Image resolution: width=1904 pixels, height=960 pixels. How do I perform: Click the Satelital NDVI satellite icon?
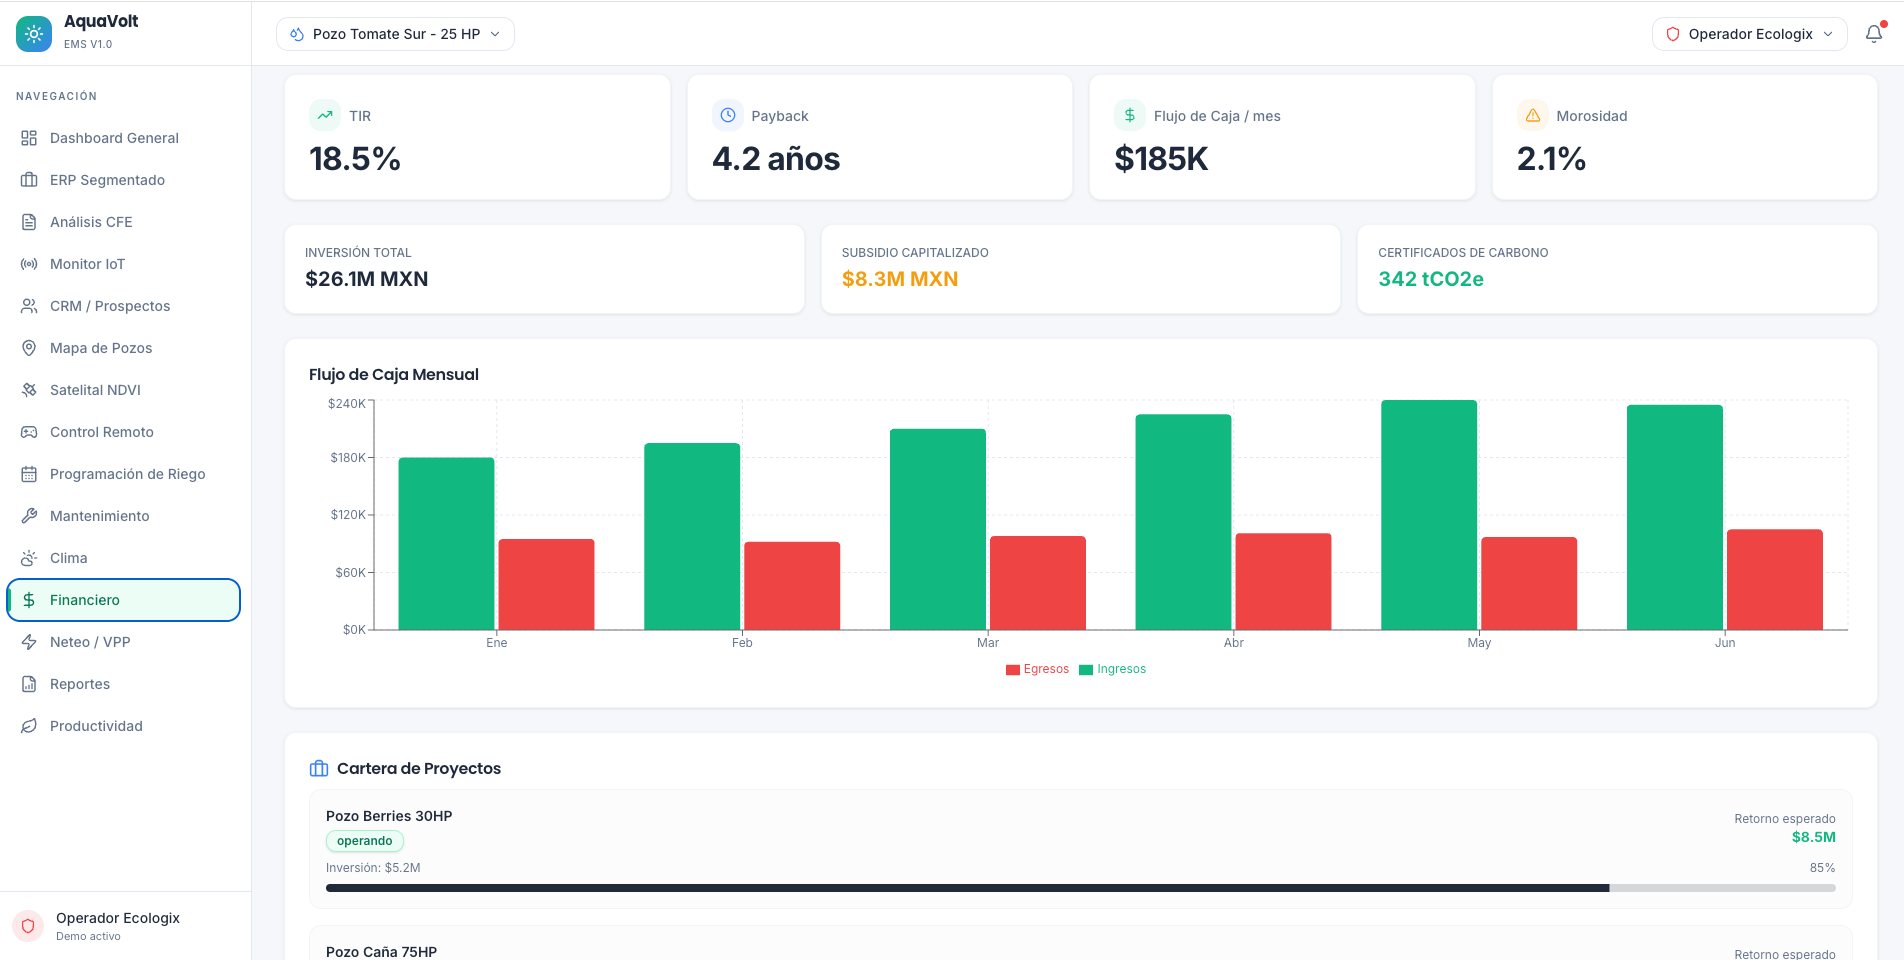[x=29, y=390]
